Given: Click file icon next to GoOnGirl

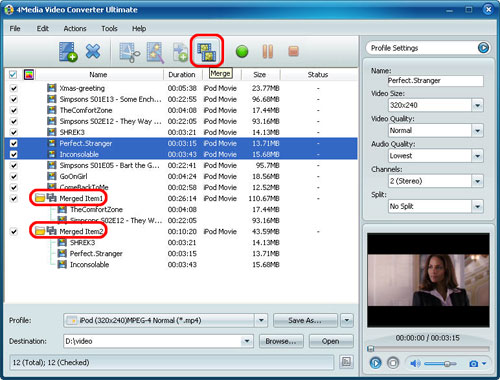Looking at the screenshot, I should tap(51, 176).
